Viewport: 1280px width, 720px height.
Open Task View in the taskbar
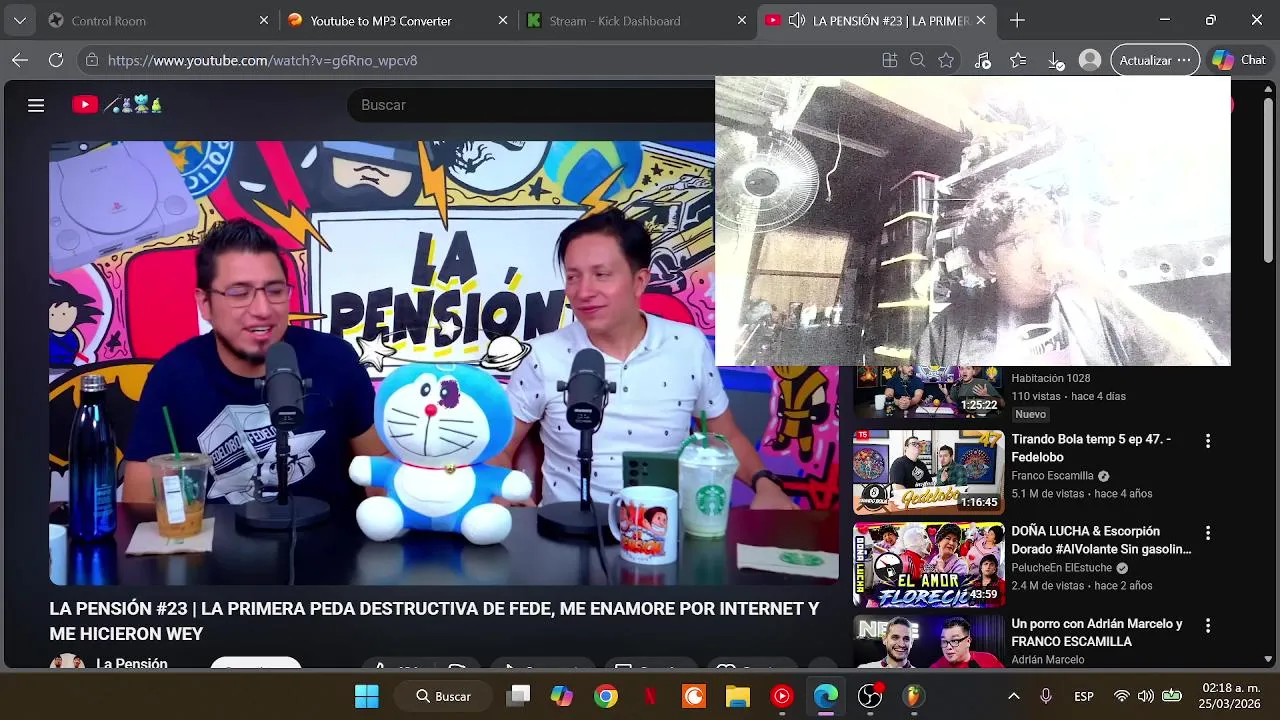coord(518,696)
